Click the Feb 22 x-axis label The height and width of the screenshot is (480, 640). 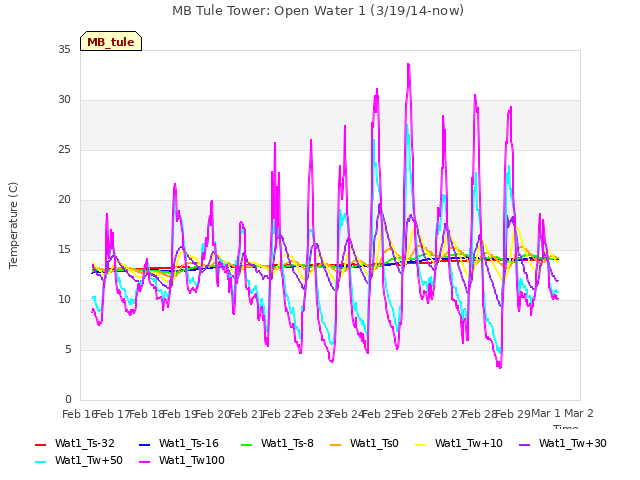[x=280, y=414]
